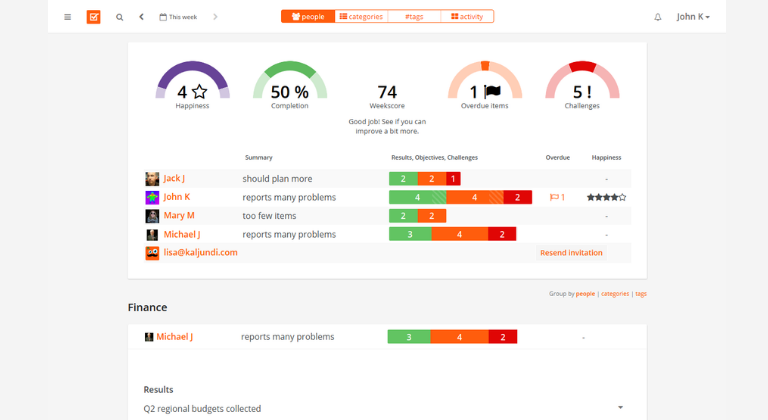This screenshot has height=420, width=768.
Task: Switch to the activity tab
Action: point(466,17)
